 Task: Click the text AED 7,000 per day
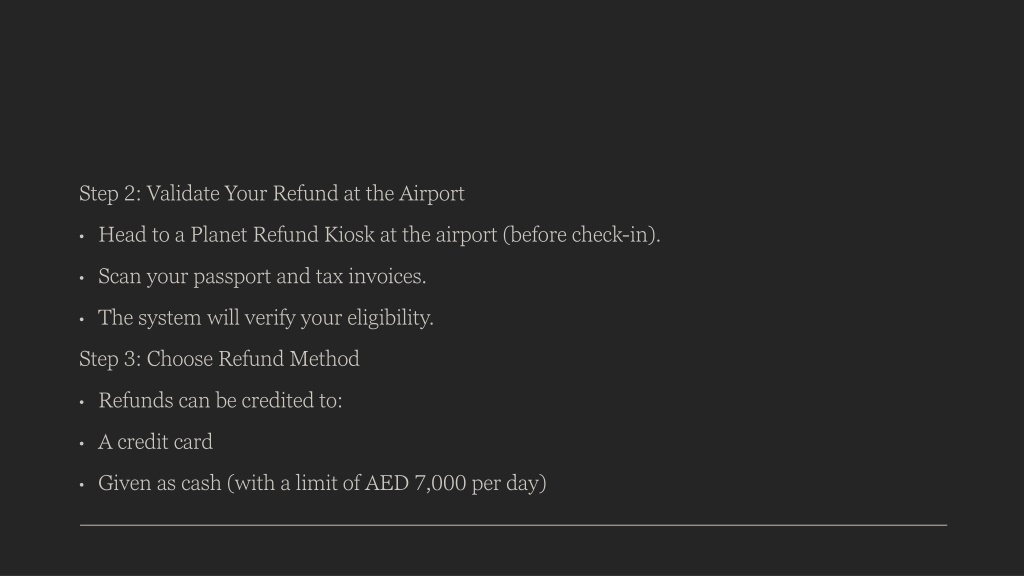pyautogui.click(x=453, y=484)
